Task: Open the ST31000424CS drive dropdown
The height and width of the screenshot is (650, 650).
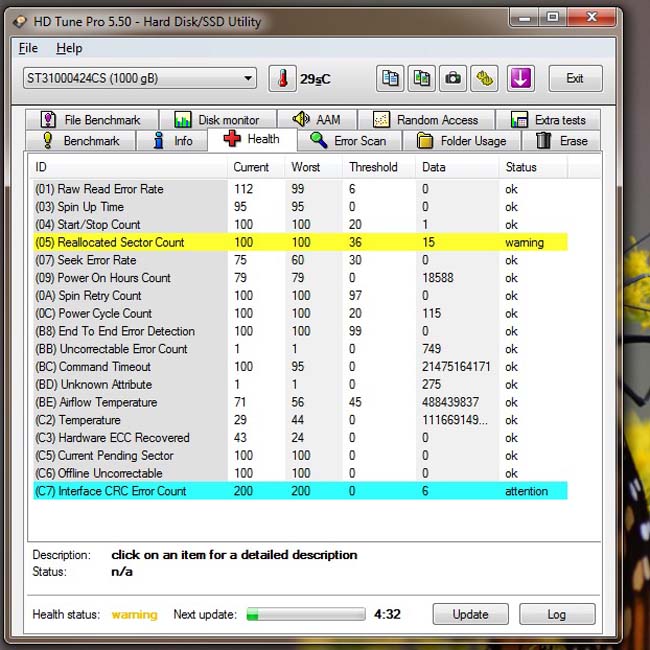Action: [140, 78]
